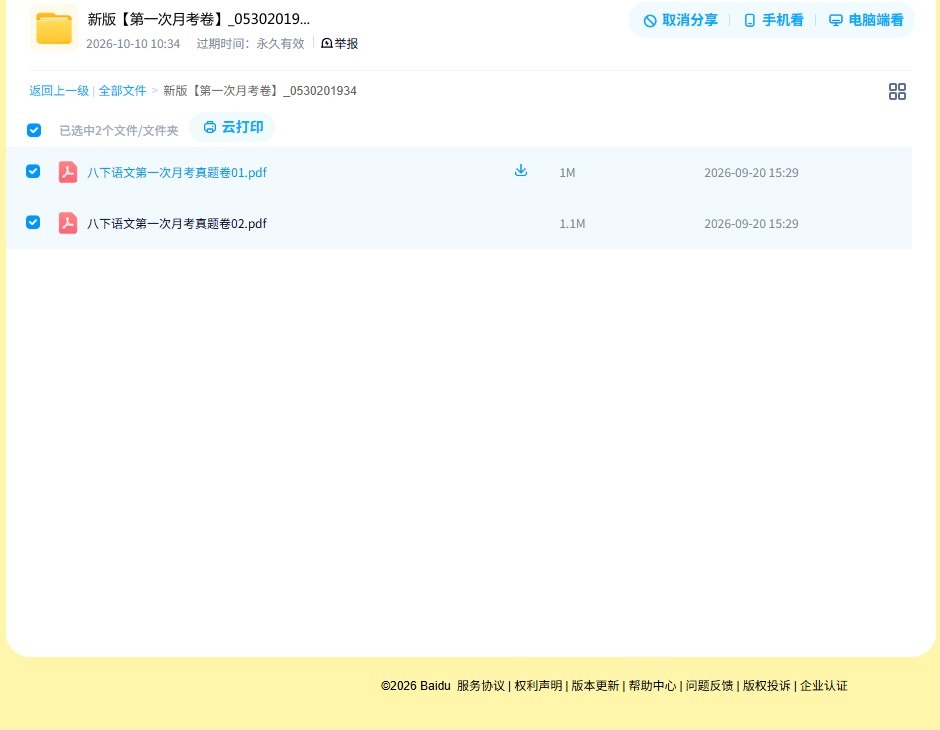Start 云打印 cloud printing
This screenshot has width=940, height=730.
(x=233, y=127)
